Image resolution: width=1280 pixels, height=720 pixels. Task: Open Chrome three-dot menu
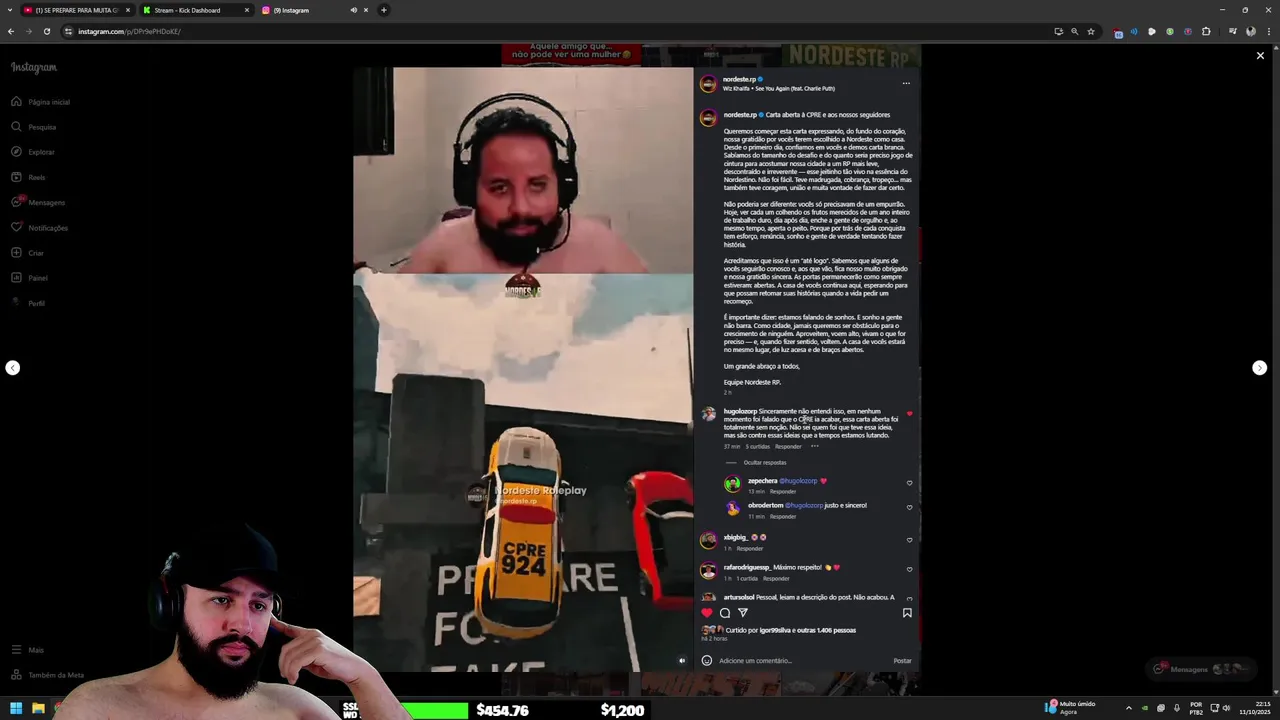(1268, 31)
